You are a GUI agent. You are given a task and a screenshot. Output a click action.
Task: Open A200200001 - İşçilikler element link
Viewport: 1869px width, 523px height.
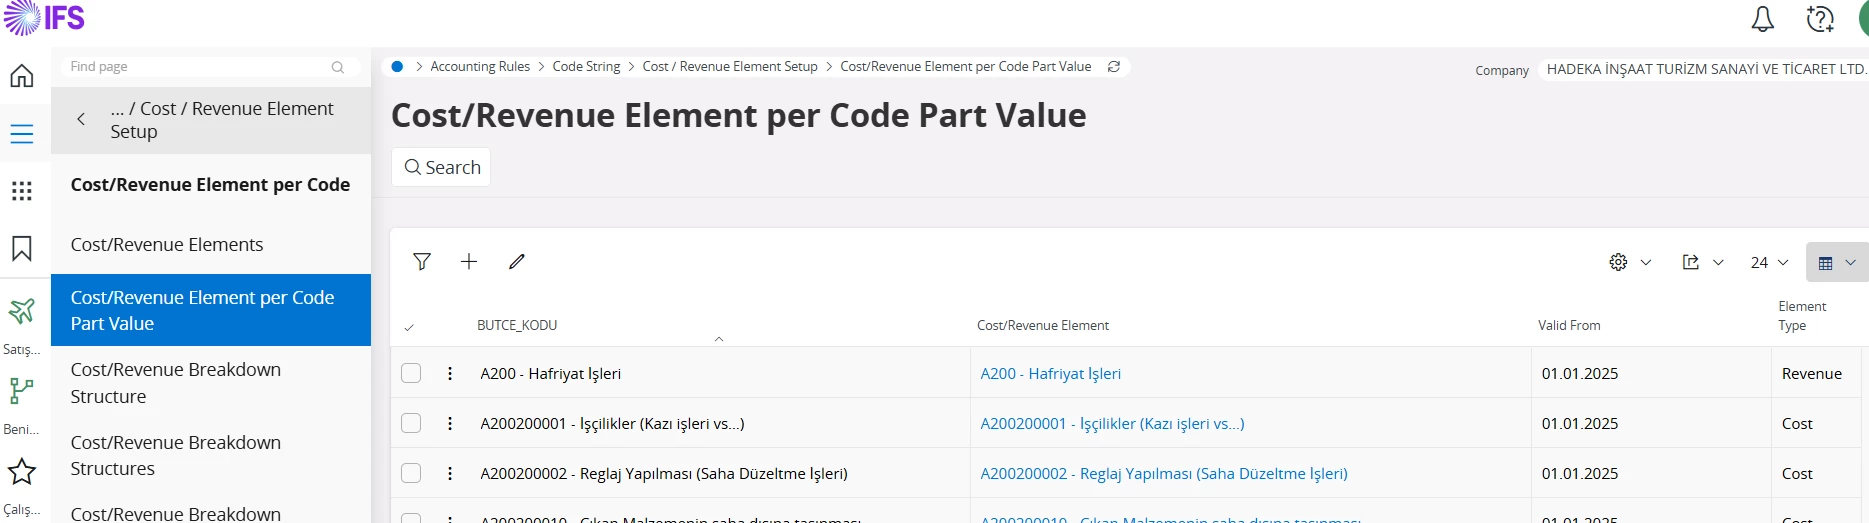[1112, 423]
